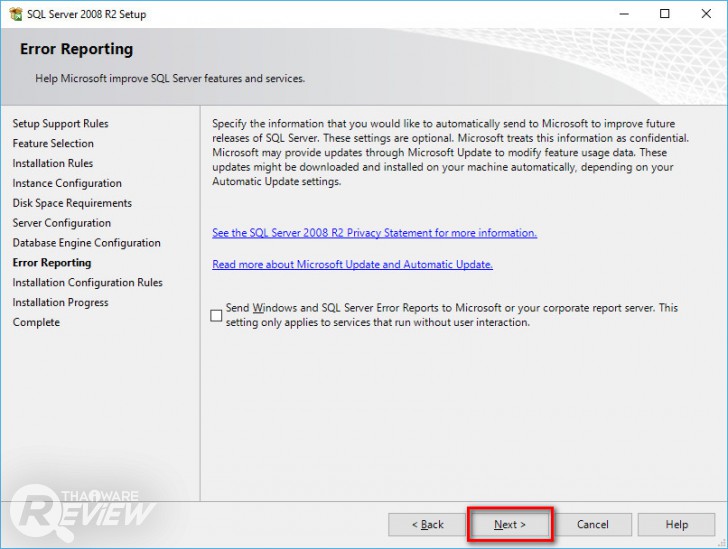Close the SQL Server 2008 R2 Setup window
Viewport: 728px width, 549px height.
coord(706,14)
